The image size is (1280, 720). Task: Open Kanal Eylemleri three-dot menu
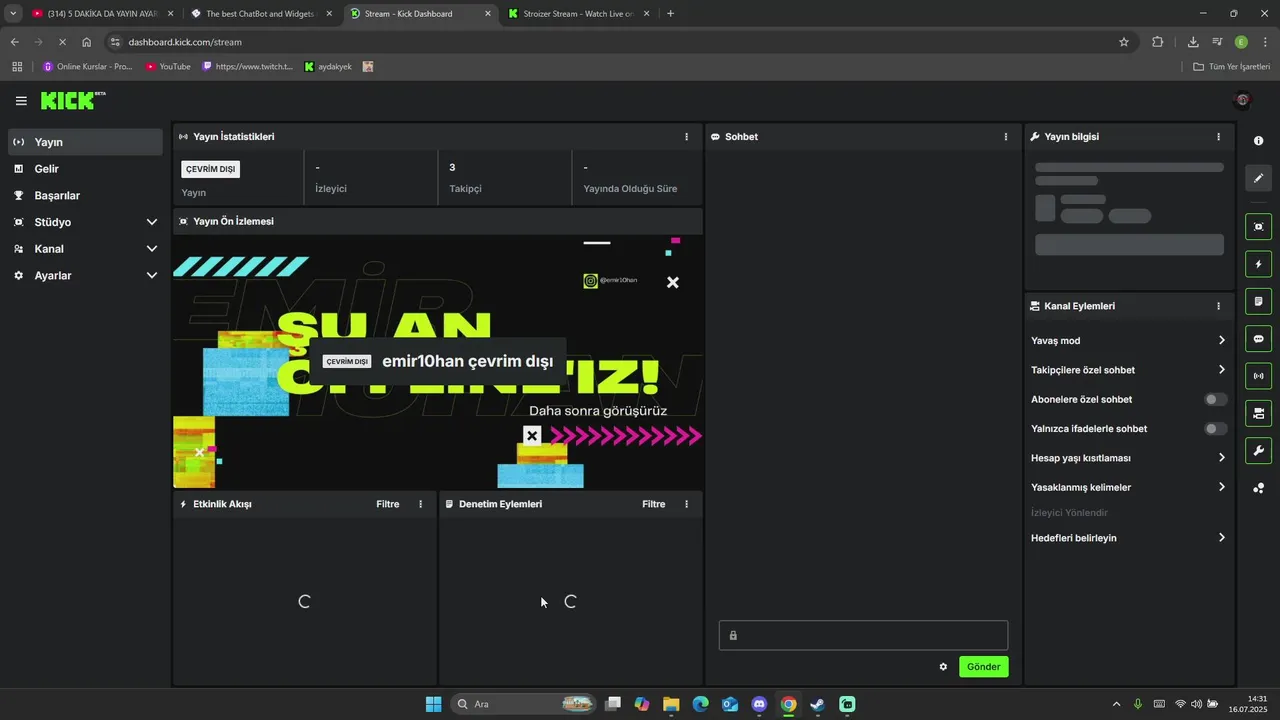pyautogui.click(x=1218, y=306)
